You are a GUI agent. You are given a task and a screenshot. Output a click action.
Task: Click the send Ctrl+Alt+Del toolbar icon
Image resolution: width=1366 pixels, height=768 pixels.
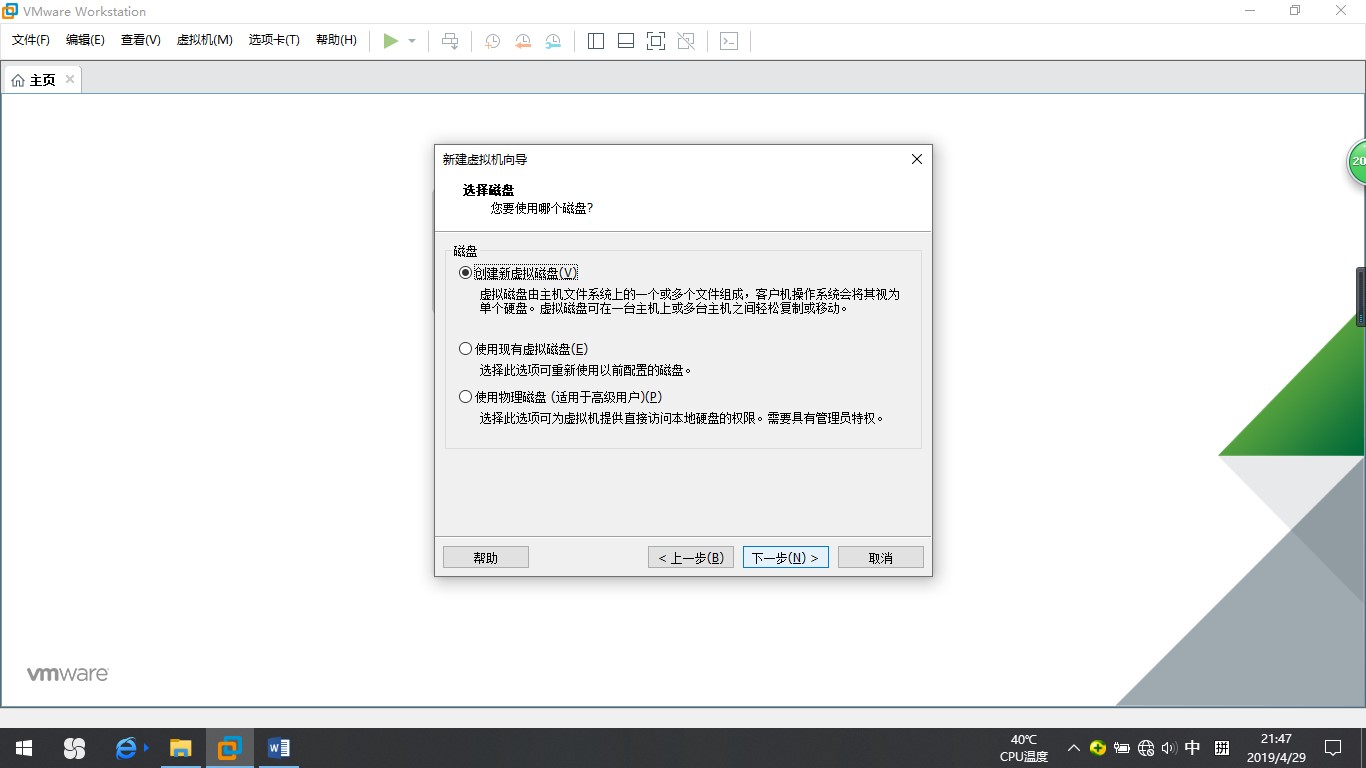click(x=450, y=41)
